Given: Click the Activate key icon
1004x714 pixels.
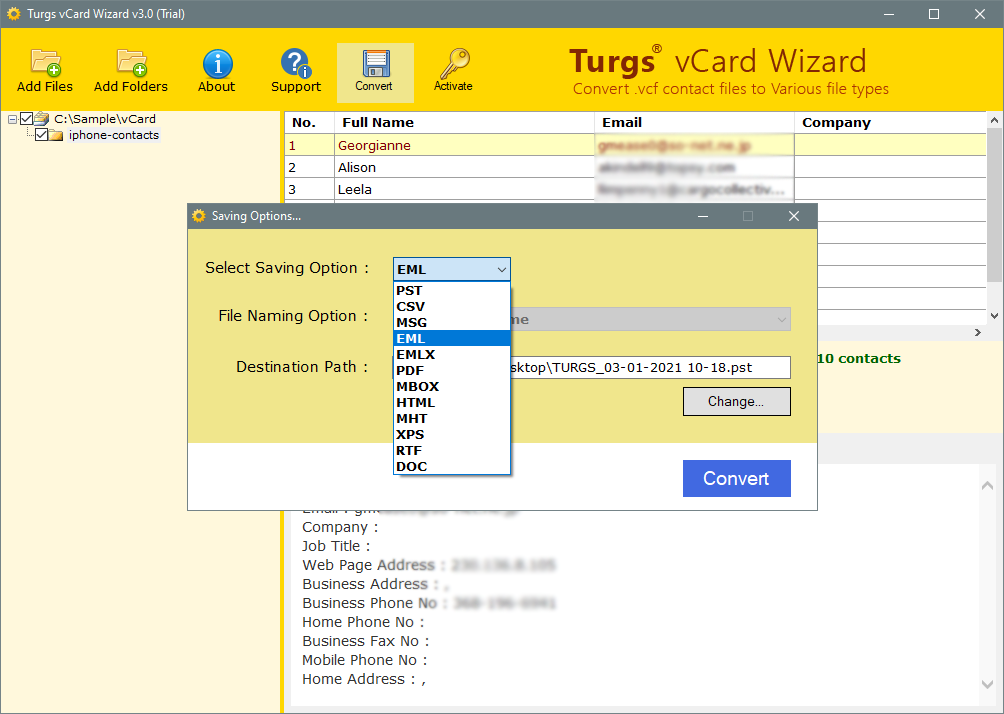Looking at the screenshot, I should (x=453, y=63).
